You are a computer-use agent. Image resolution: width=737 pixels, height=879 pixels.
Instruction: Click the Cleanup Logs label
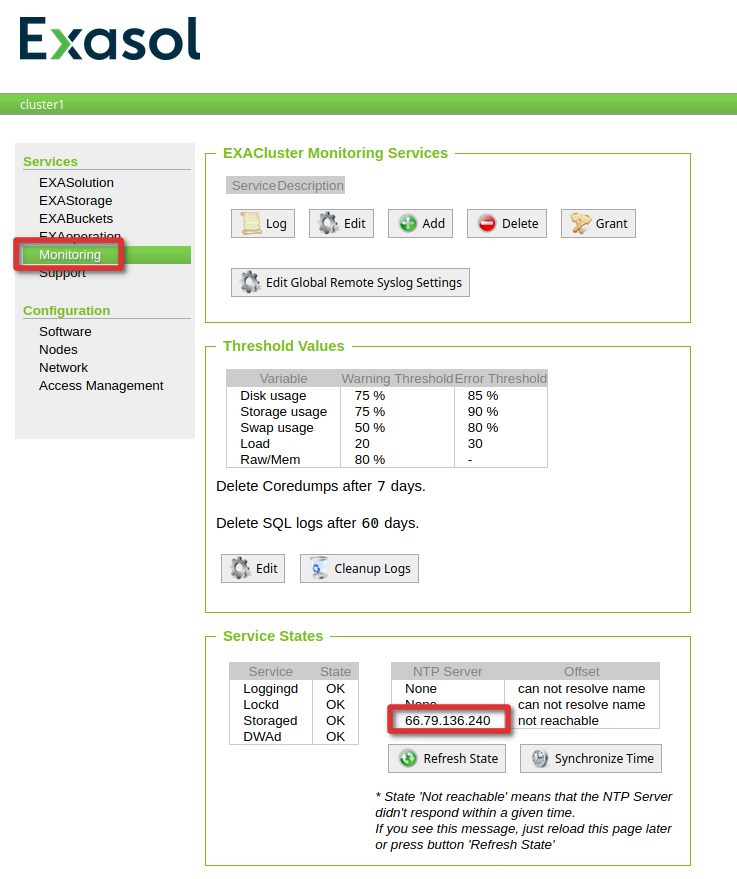[372, 568]
